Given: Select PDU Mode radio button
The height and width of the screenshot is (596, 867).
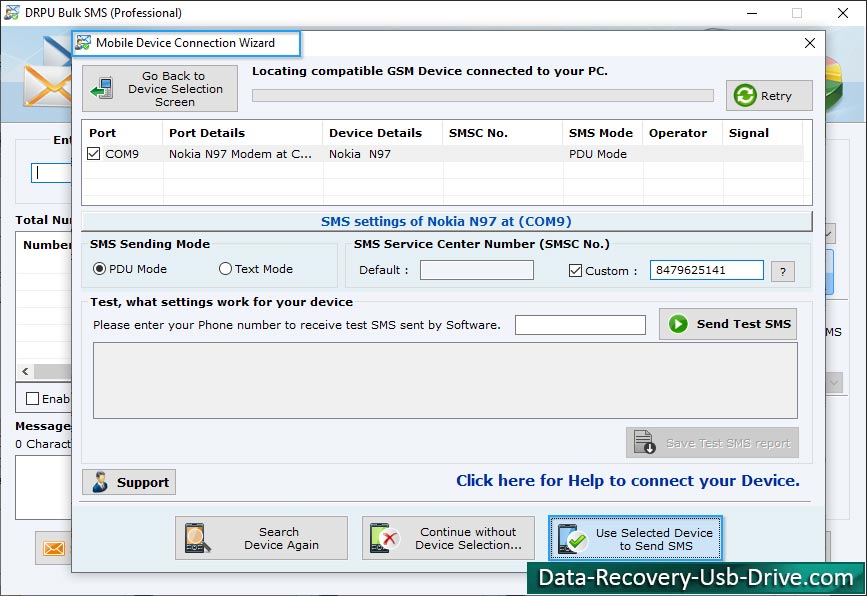Looking at the screenshot, I should pyautogui.click(x=100, y=269).
